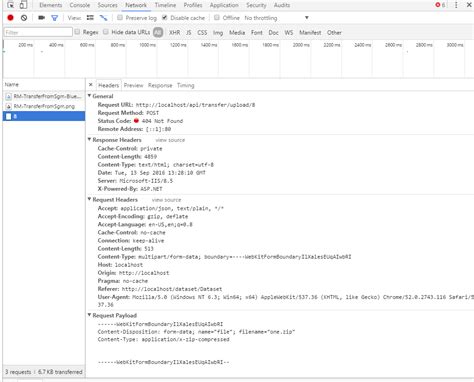Toggle the filter funnel icon
Image resolution: width=474 pixels, height=382 pixels.
(55, 18)
